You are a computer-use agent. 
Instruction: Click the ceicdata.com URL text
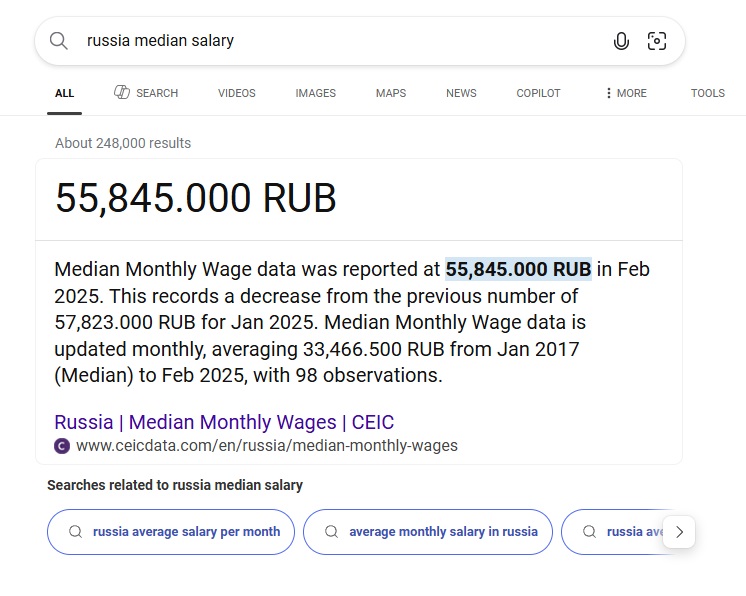(x=266, y=446)
